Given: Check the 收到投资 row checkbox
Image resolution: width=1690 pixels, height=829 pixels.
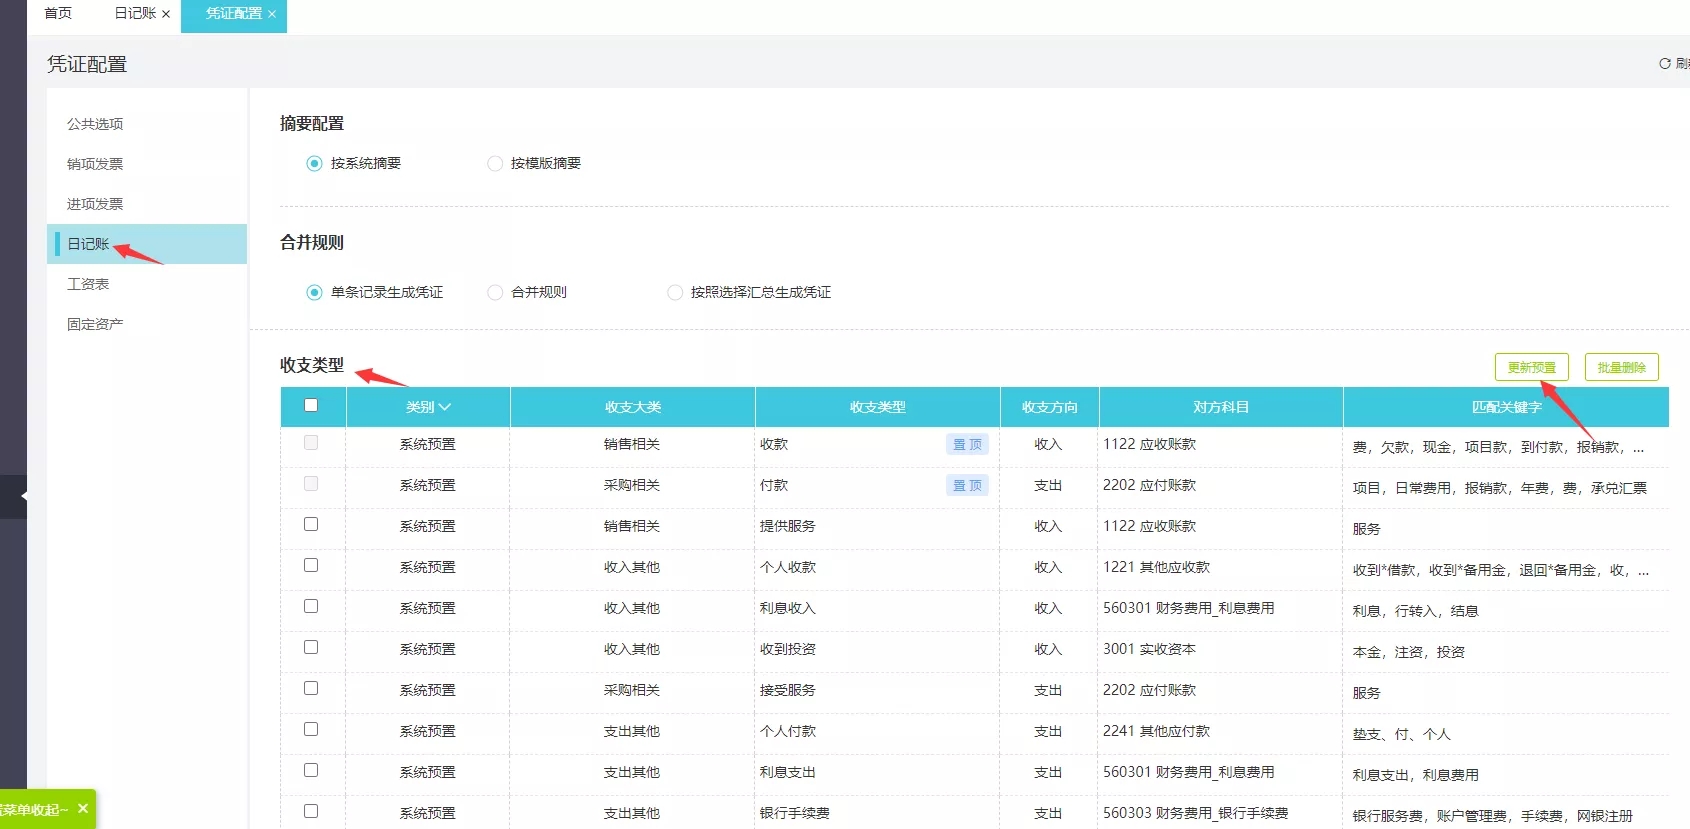Looking at the screenshot, I should point(311,647).
